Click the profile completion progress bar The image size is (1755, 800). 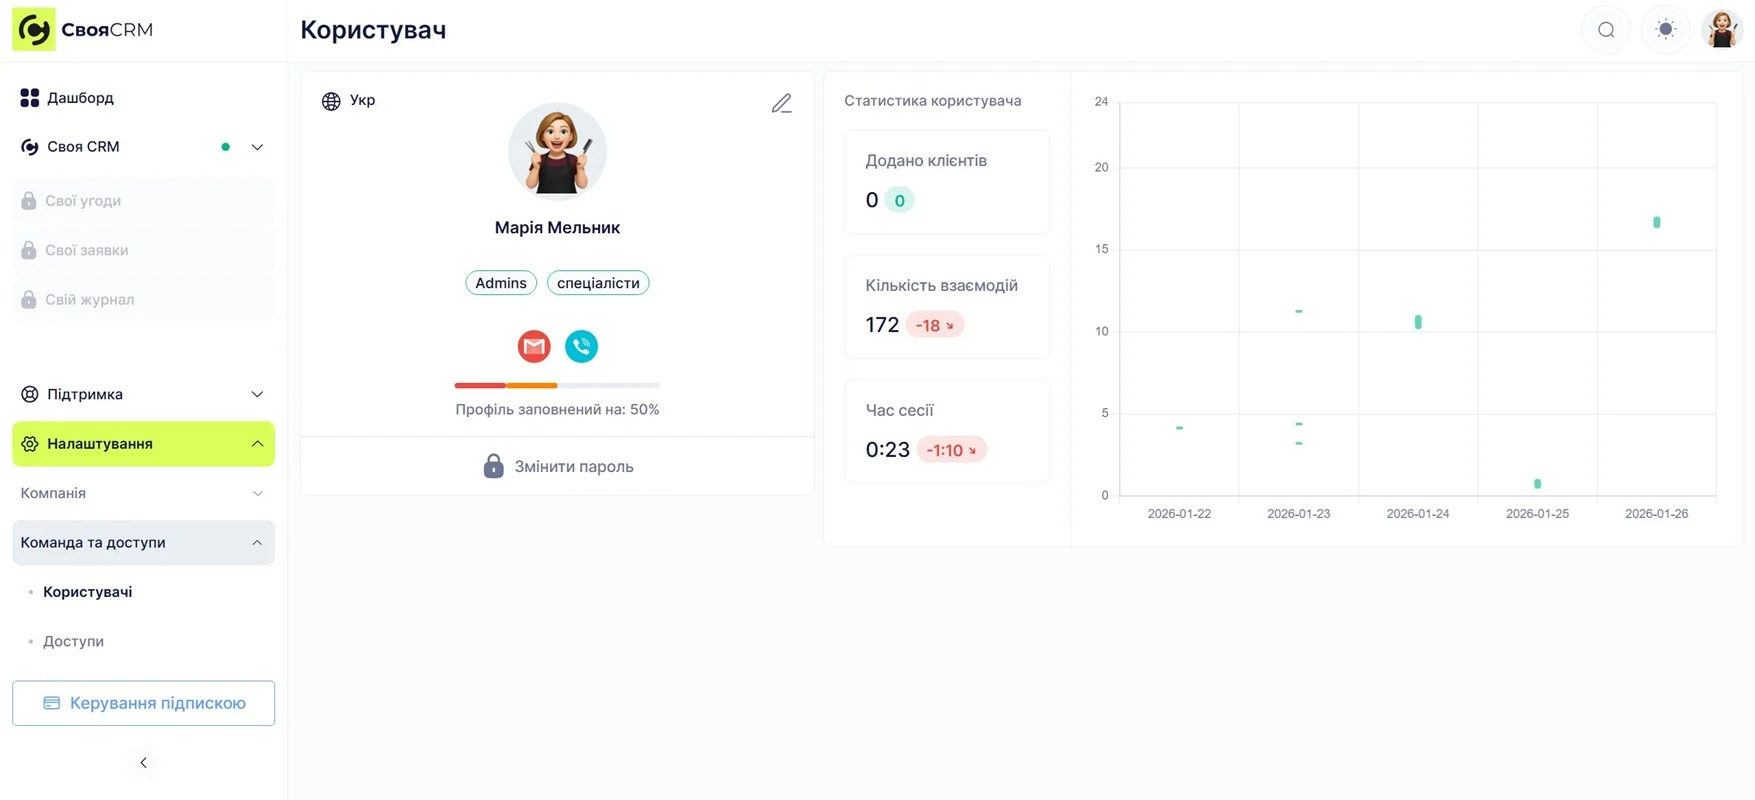[557, 385]
